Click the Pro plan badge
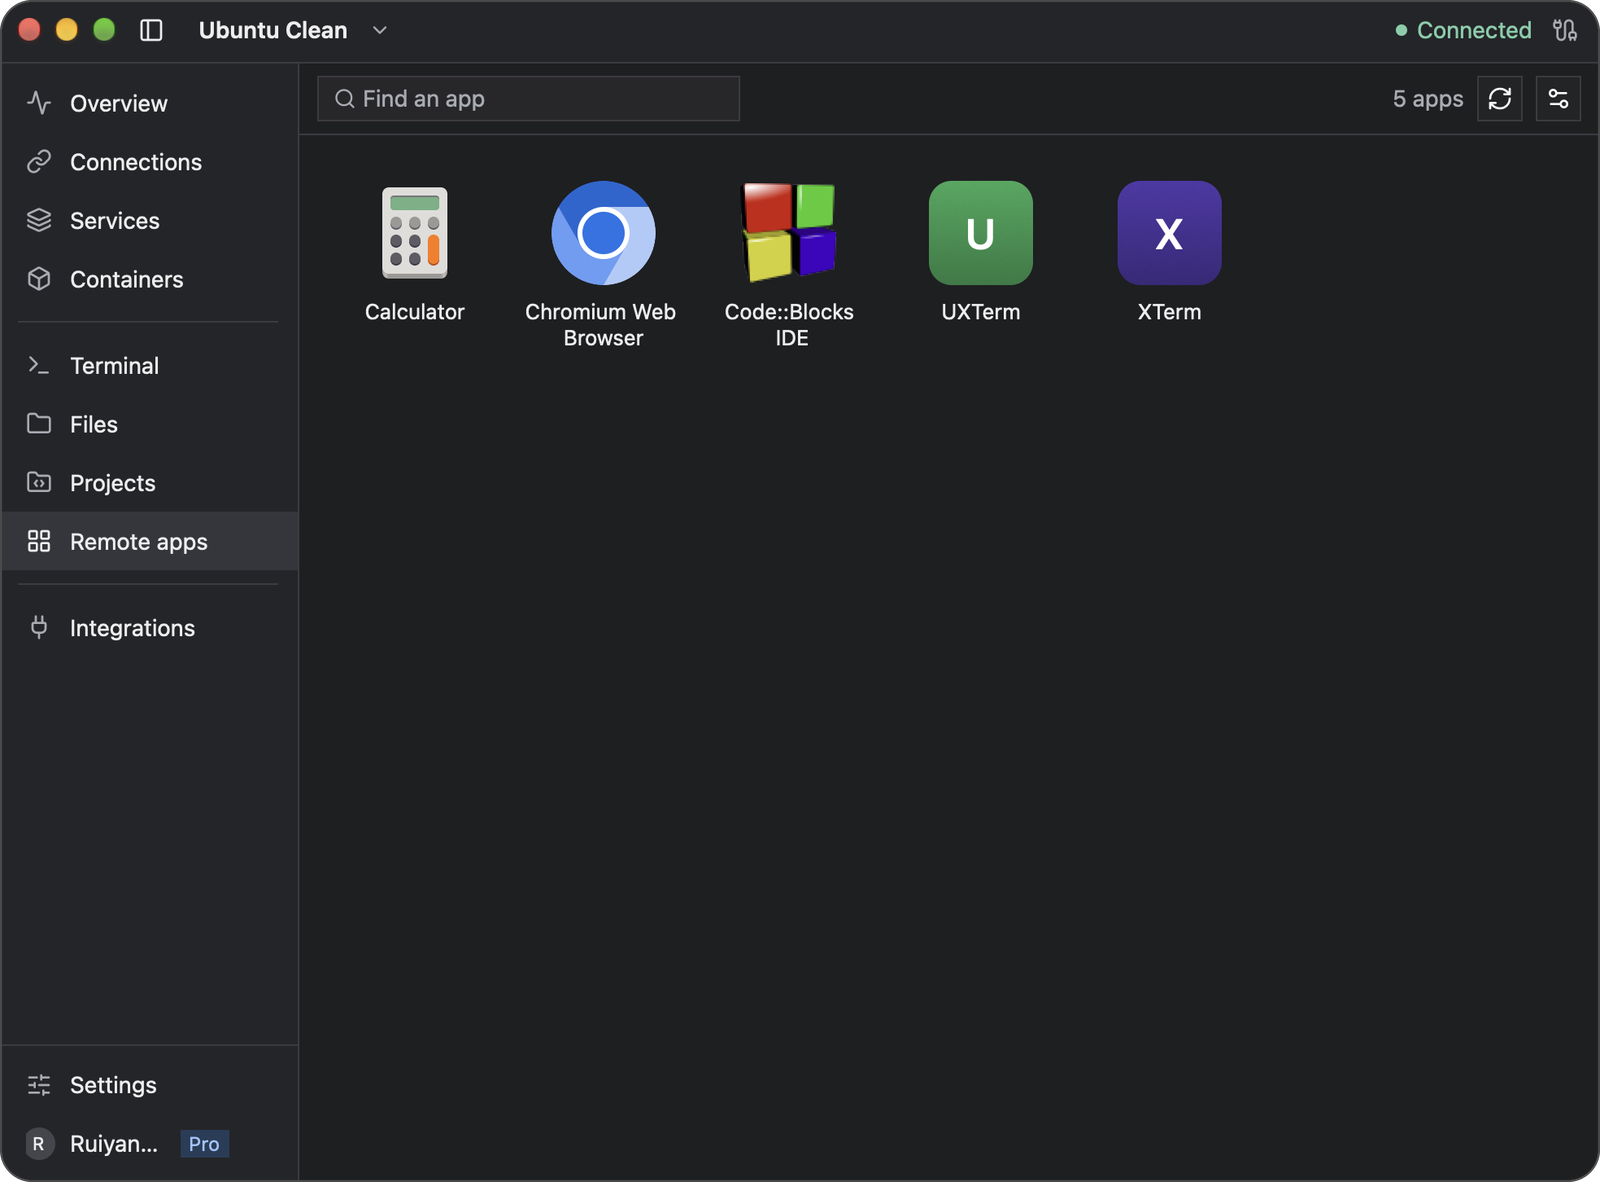Viewport: 1600px width, 1182px height. coord(204,1144)
